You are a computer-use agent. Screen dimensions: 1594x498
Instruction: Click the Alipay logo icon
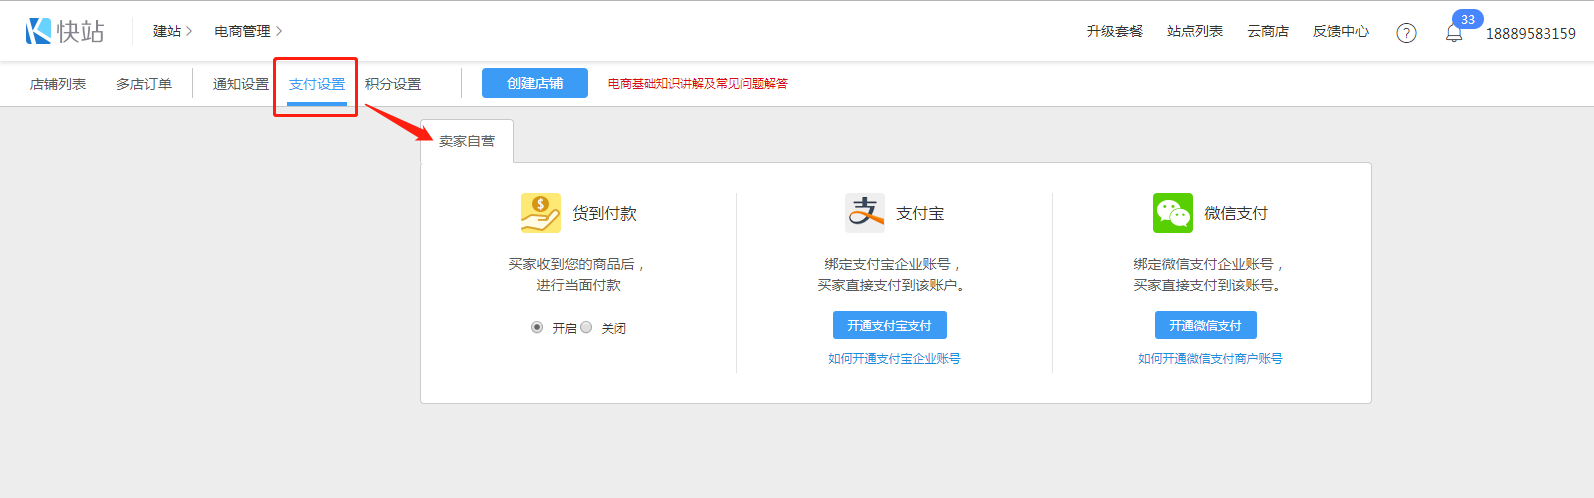pyautogui.click(x=865, y=213)
